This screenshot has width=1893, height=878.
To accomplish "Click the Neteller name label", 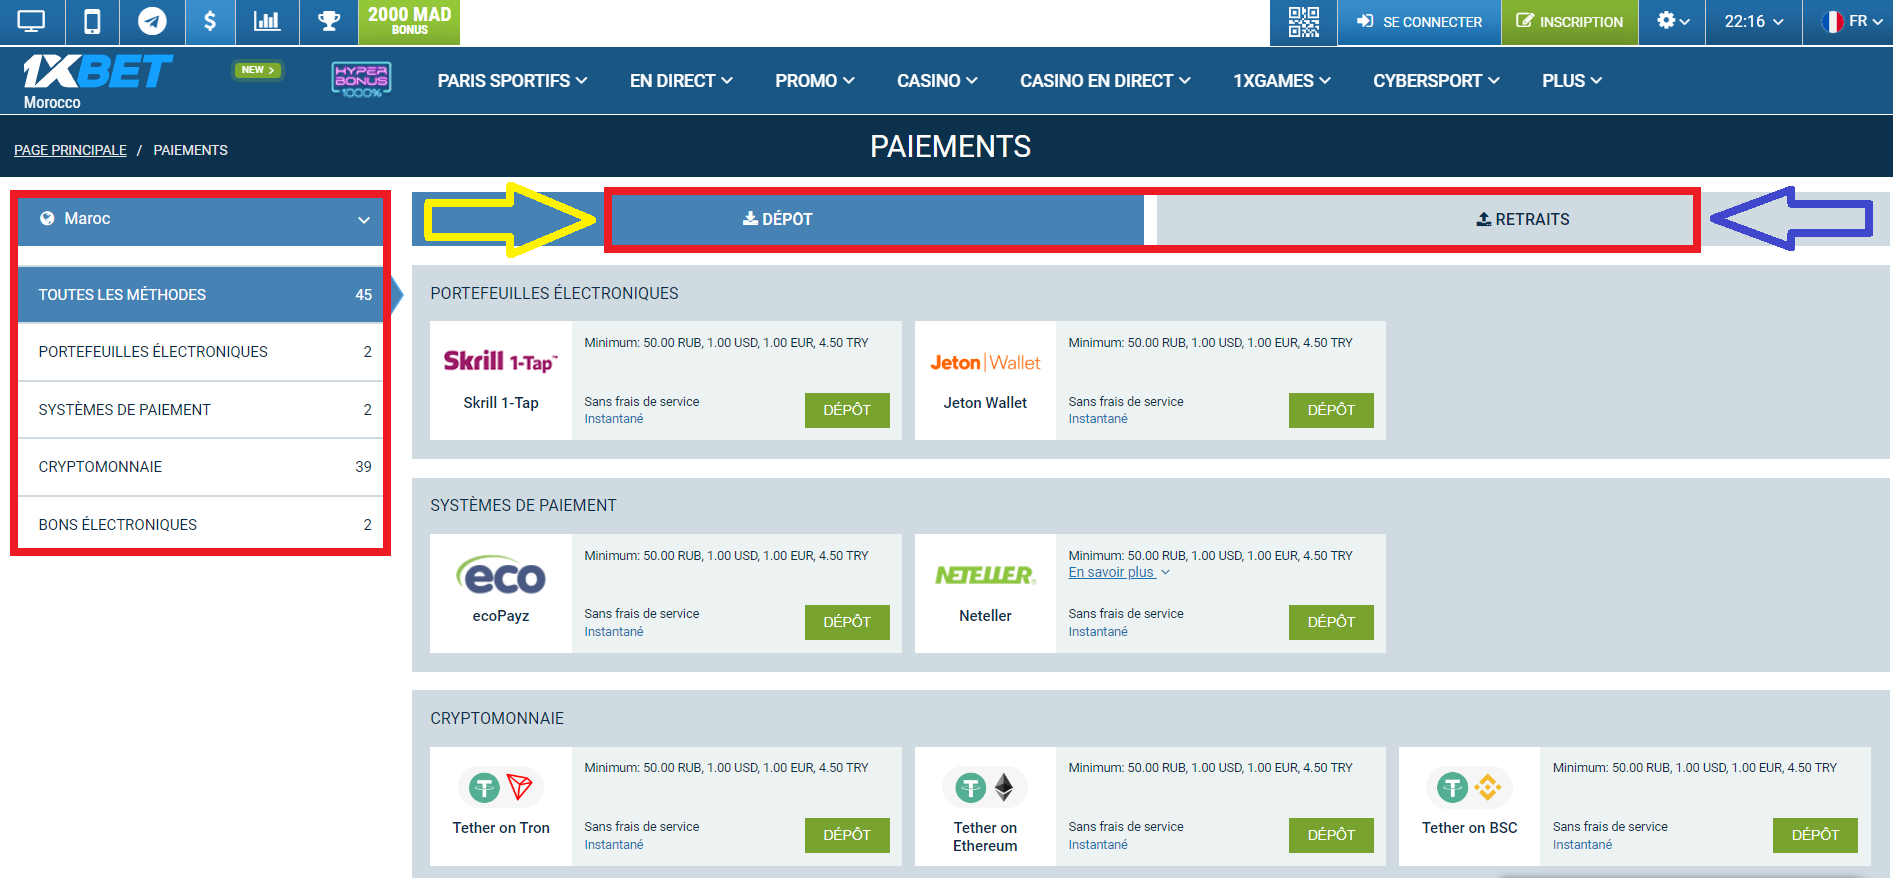I will pos(985,616).
